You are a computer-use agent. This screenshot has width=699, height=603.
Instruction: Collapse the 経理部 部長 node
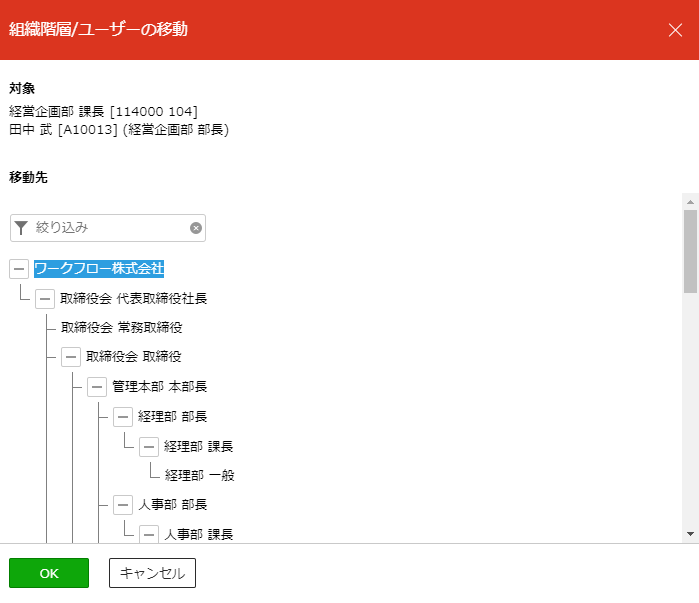122,416
